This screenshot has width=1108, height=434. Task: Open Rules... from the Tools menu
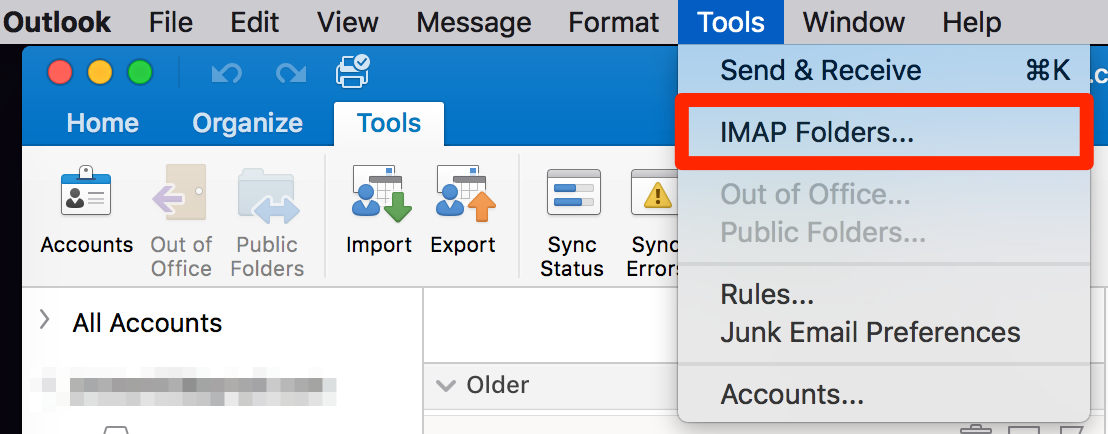coord(766,294)
